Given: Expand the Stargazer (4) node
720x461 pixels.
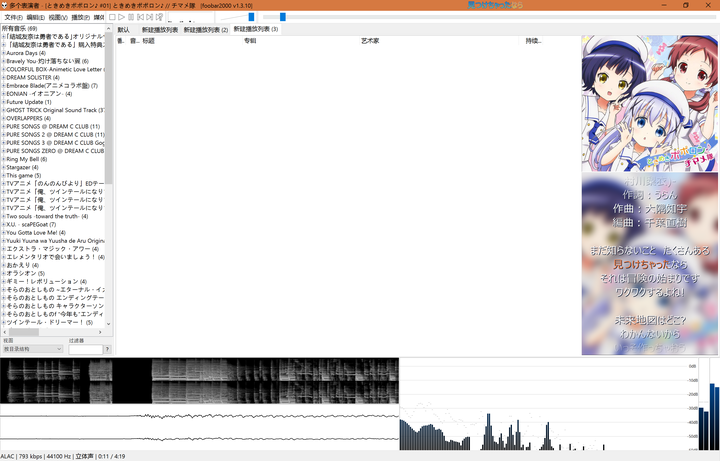Looking at the screenshot, I should (4, 168).
